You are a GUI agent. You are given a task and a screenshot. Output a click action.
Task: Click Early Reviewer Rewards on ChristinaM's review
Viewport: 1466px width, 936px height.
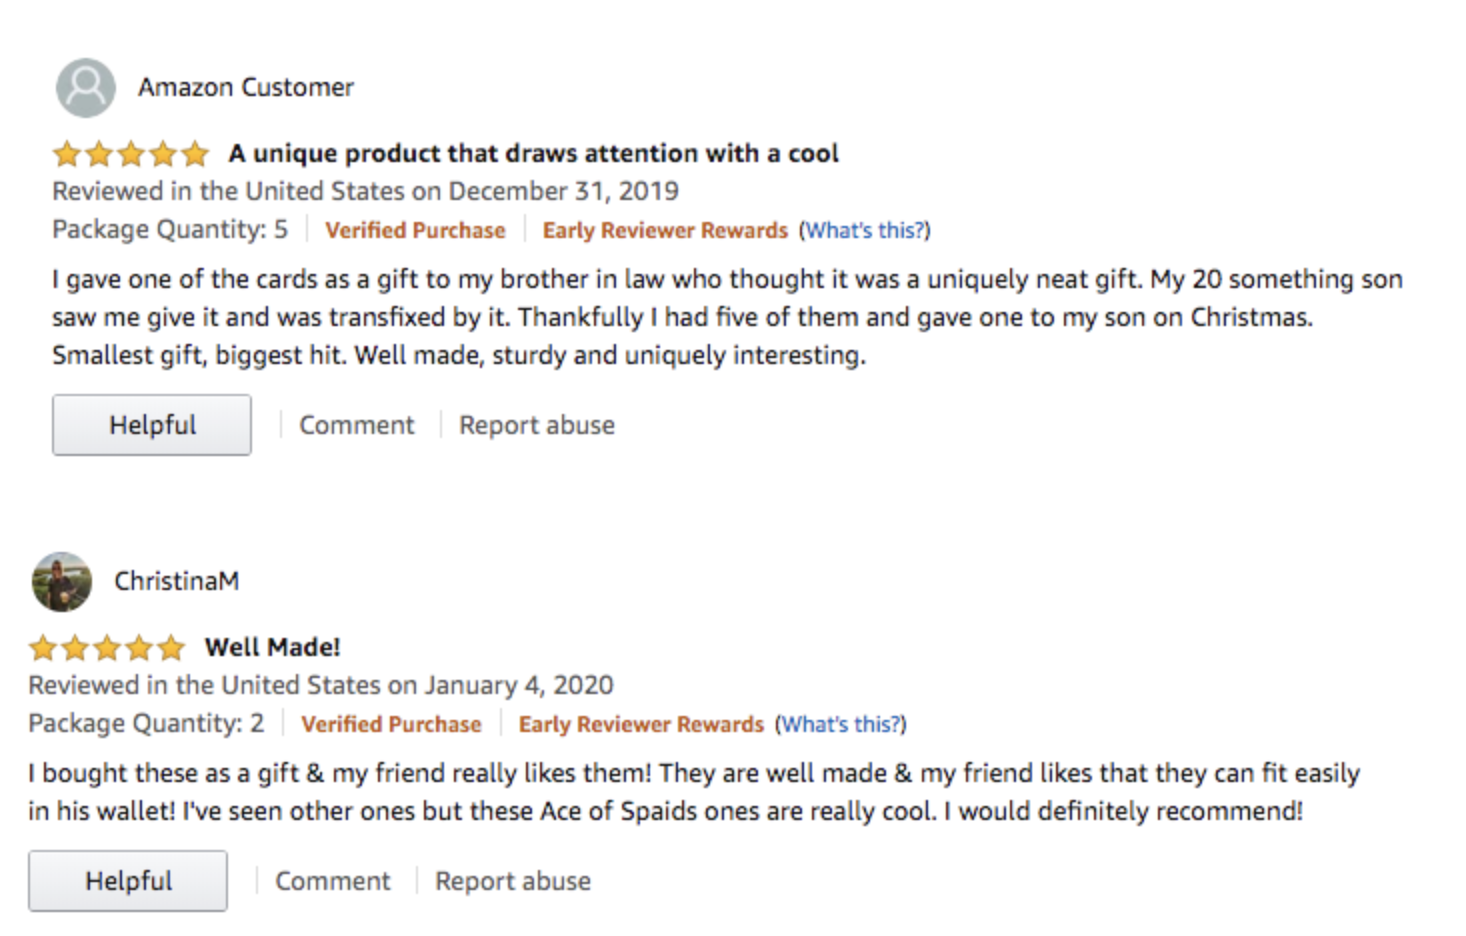(641, 725)
